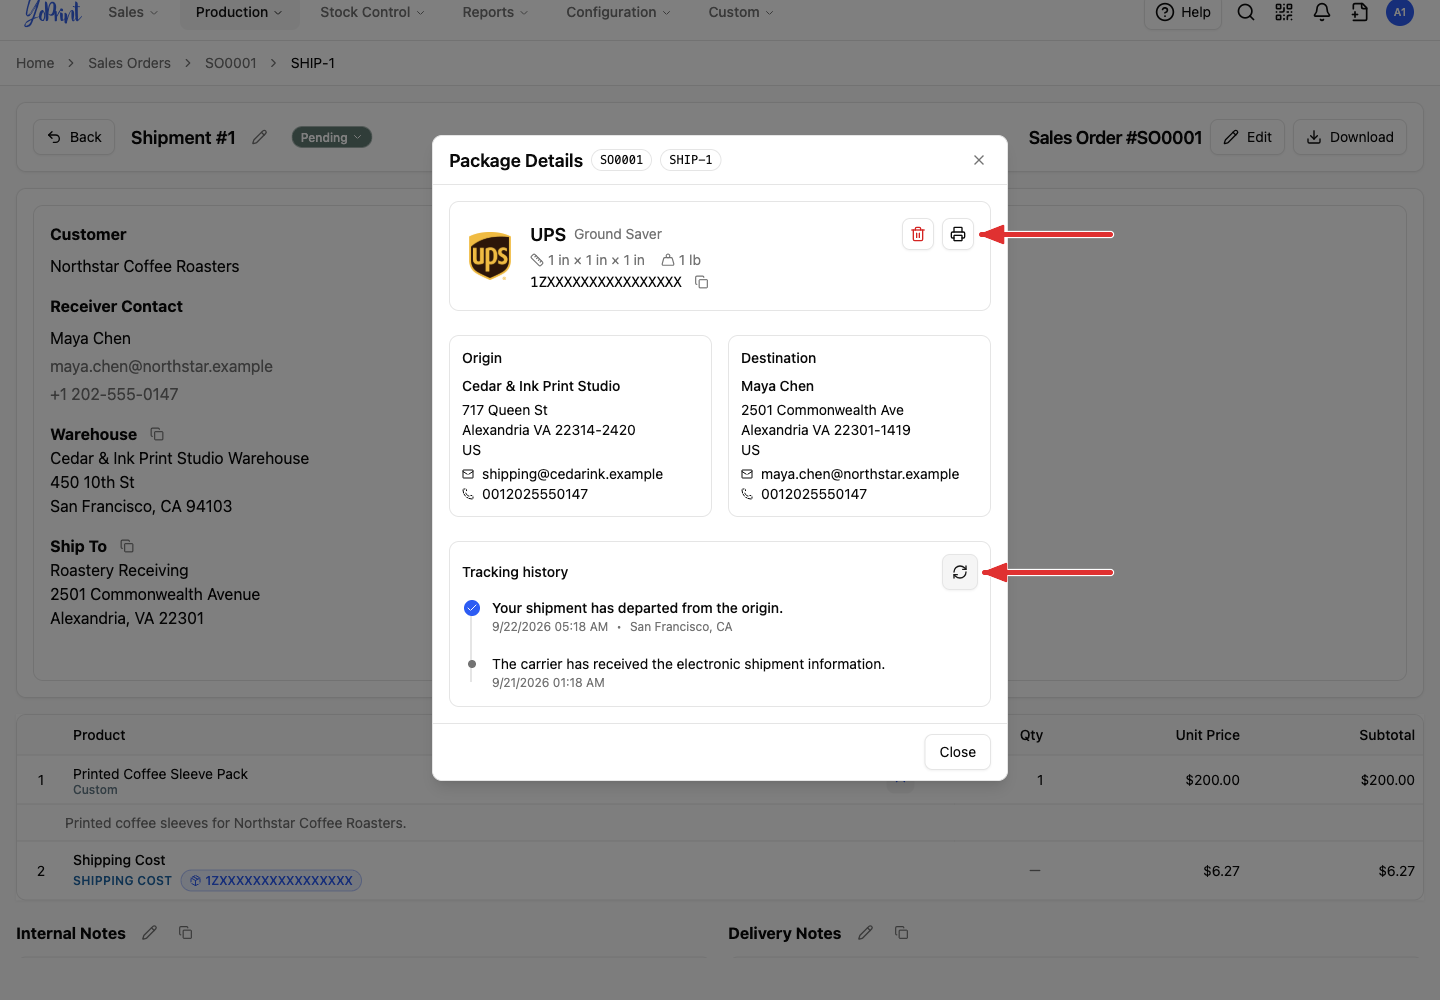Open tracking badge in Shipping Cost row
The image size is (1440, 1000).
[x=271, y=881]
